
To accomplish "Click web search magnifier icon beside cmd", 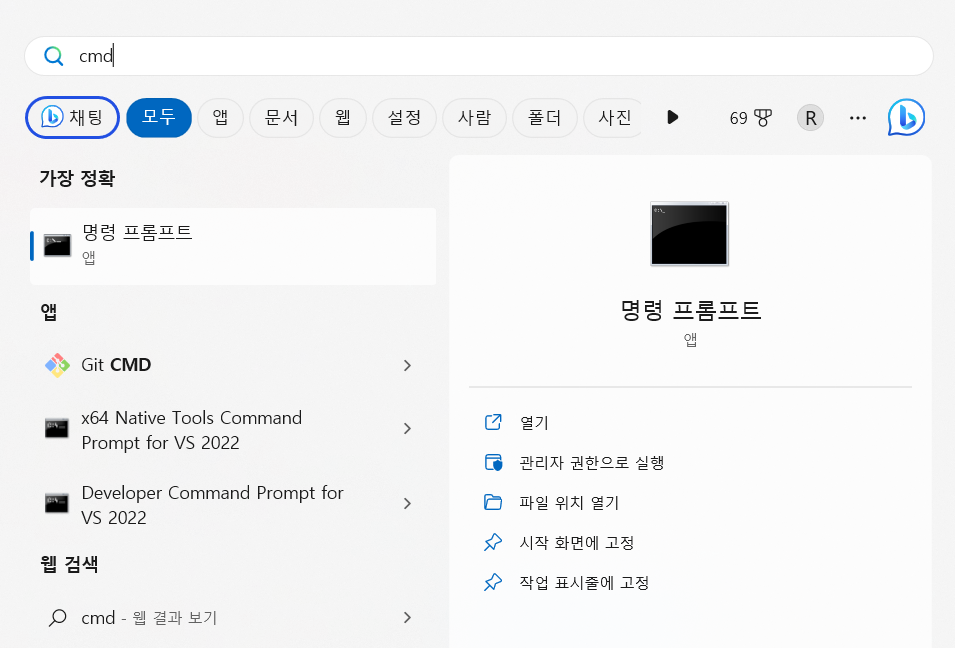I will pyautogui.click(x=58, y=618).
